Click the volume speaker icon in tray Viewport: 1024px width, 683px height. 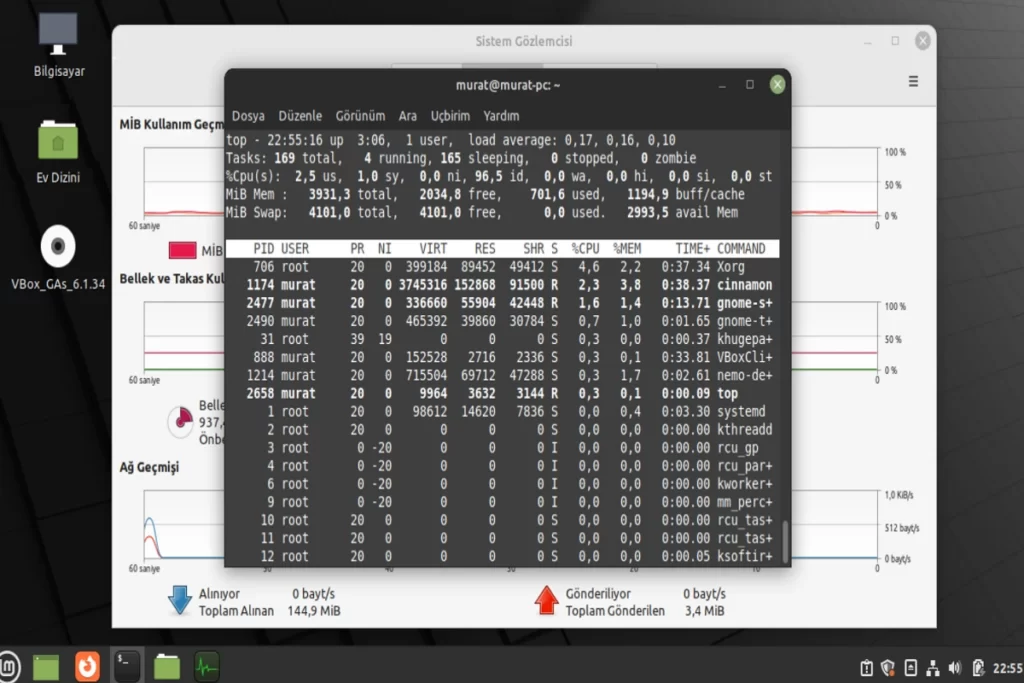953,667
